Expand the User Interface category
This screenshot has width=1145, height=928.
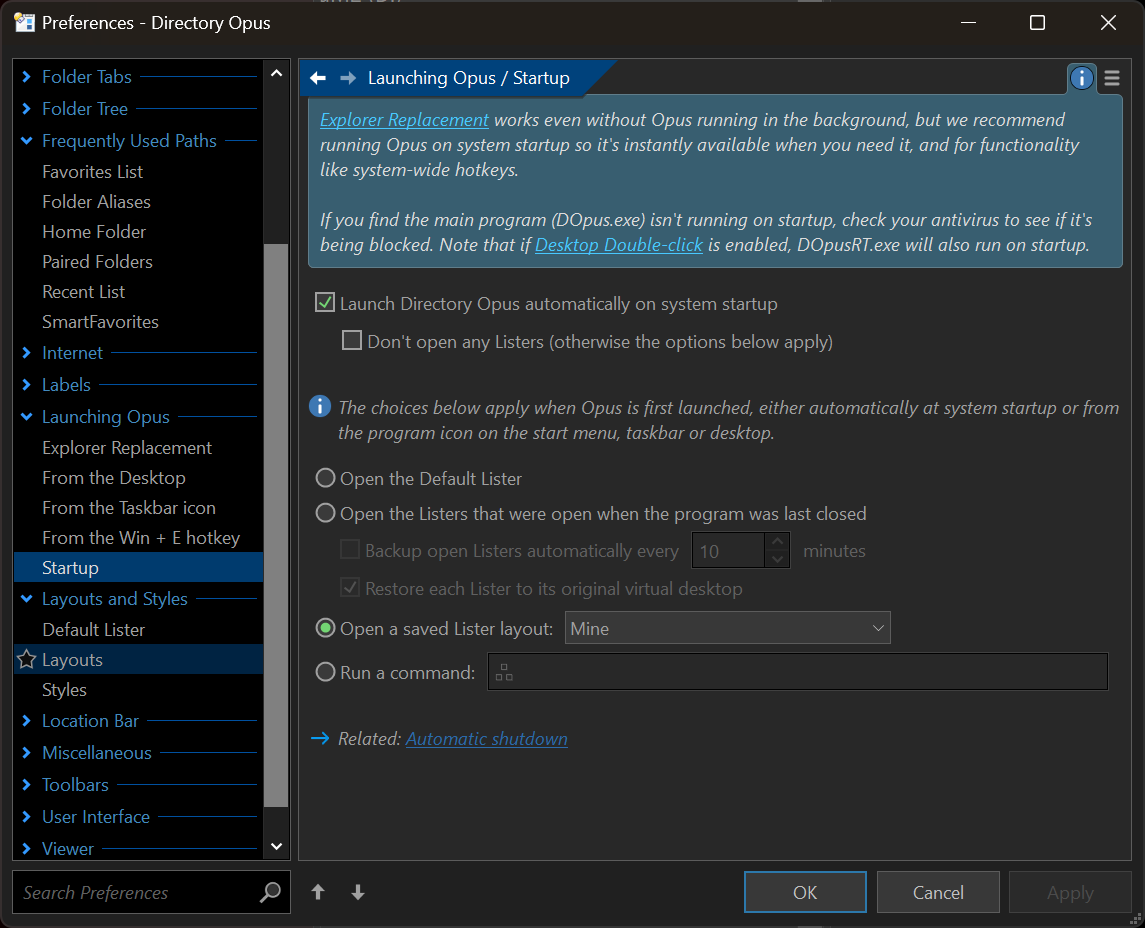tap(27, 817)
